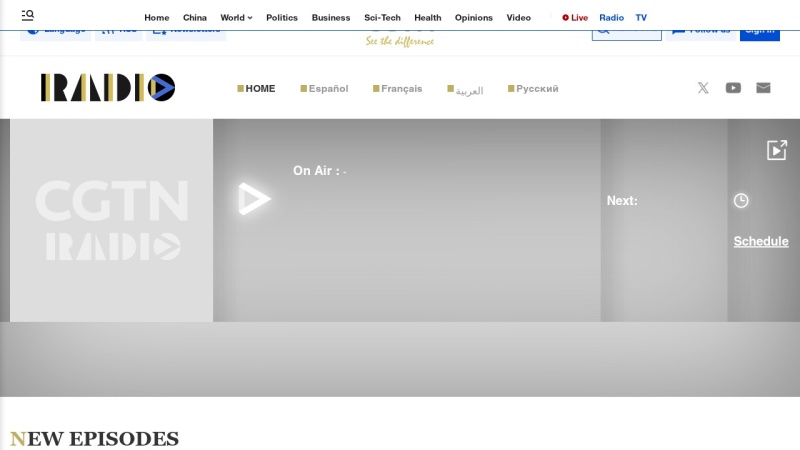Screen dimensions: 800x450
Task: Open the X (Twitter) social icon
Action: (x=703, y=88)
